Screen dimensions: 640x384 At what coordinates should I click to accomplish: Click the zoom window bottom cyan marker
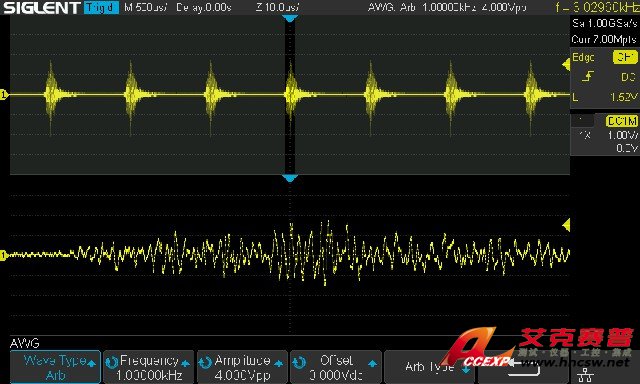click(x=290, y=178)
